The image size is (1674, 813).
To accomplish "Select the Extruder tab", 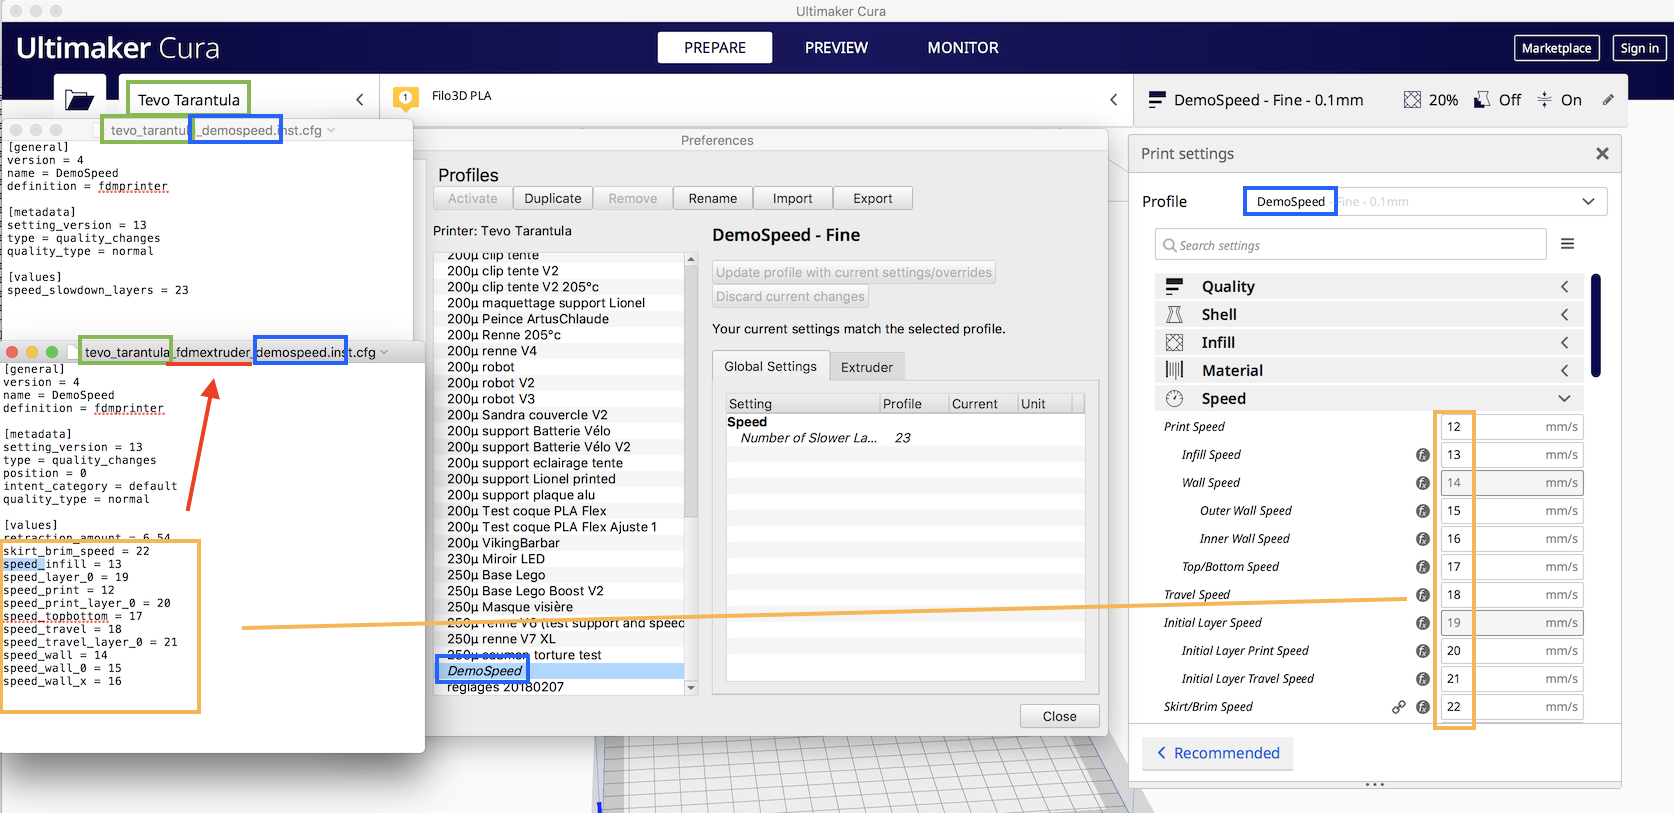I will click(867, 367).
